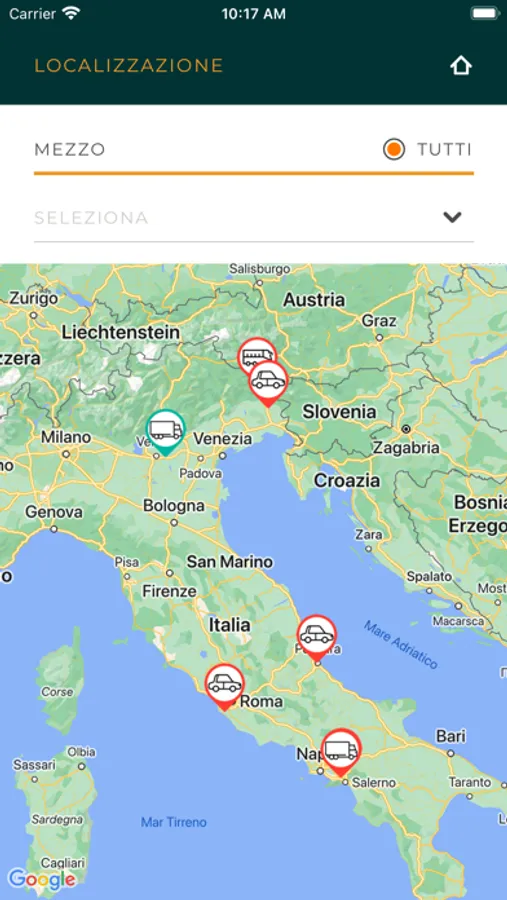The height and width of the screenshot is (900, 507).
Task: Click the Milano city label on map
Action: click(65, 437)
